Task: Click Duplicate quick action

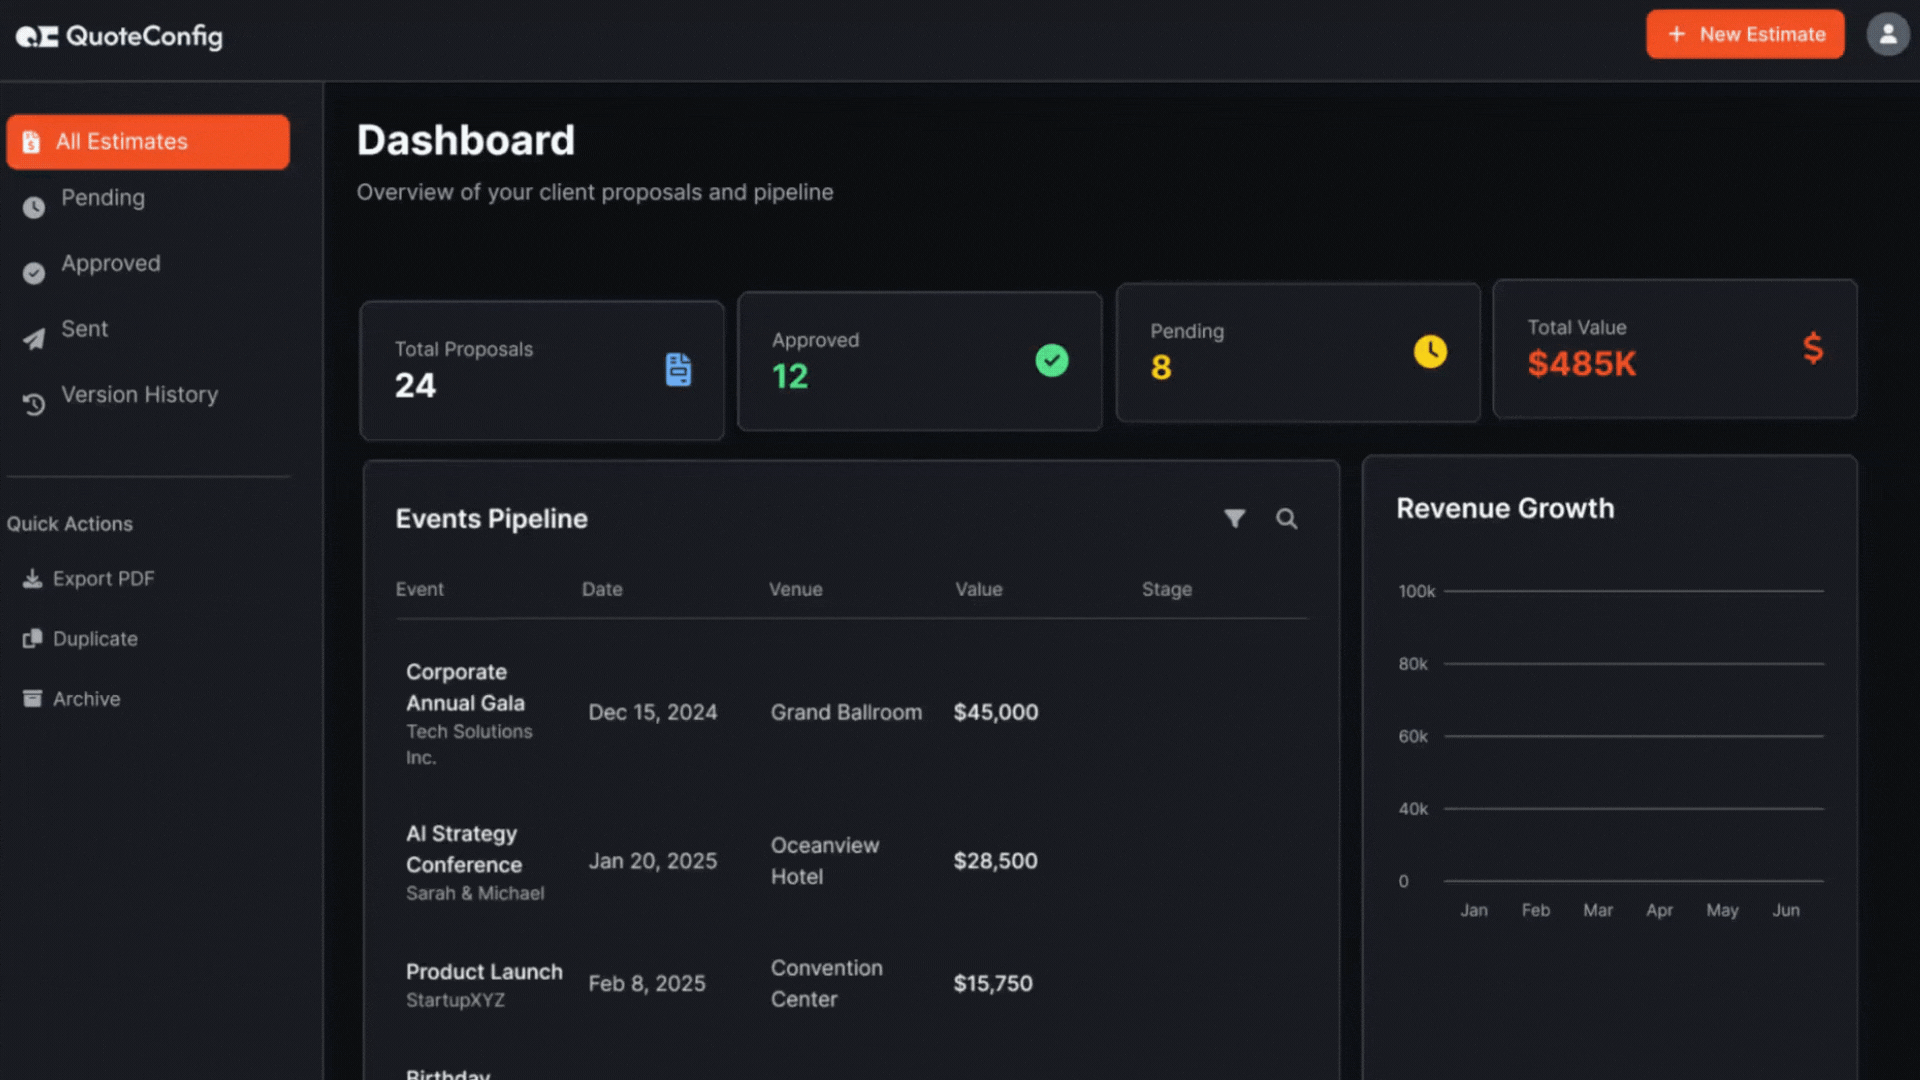Action: click(x=95, y=639)
